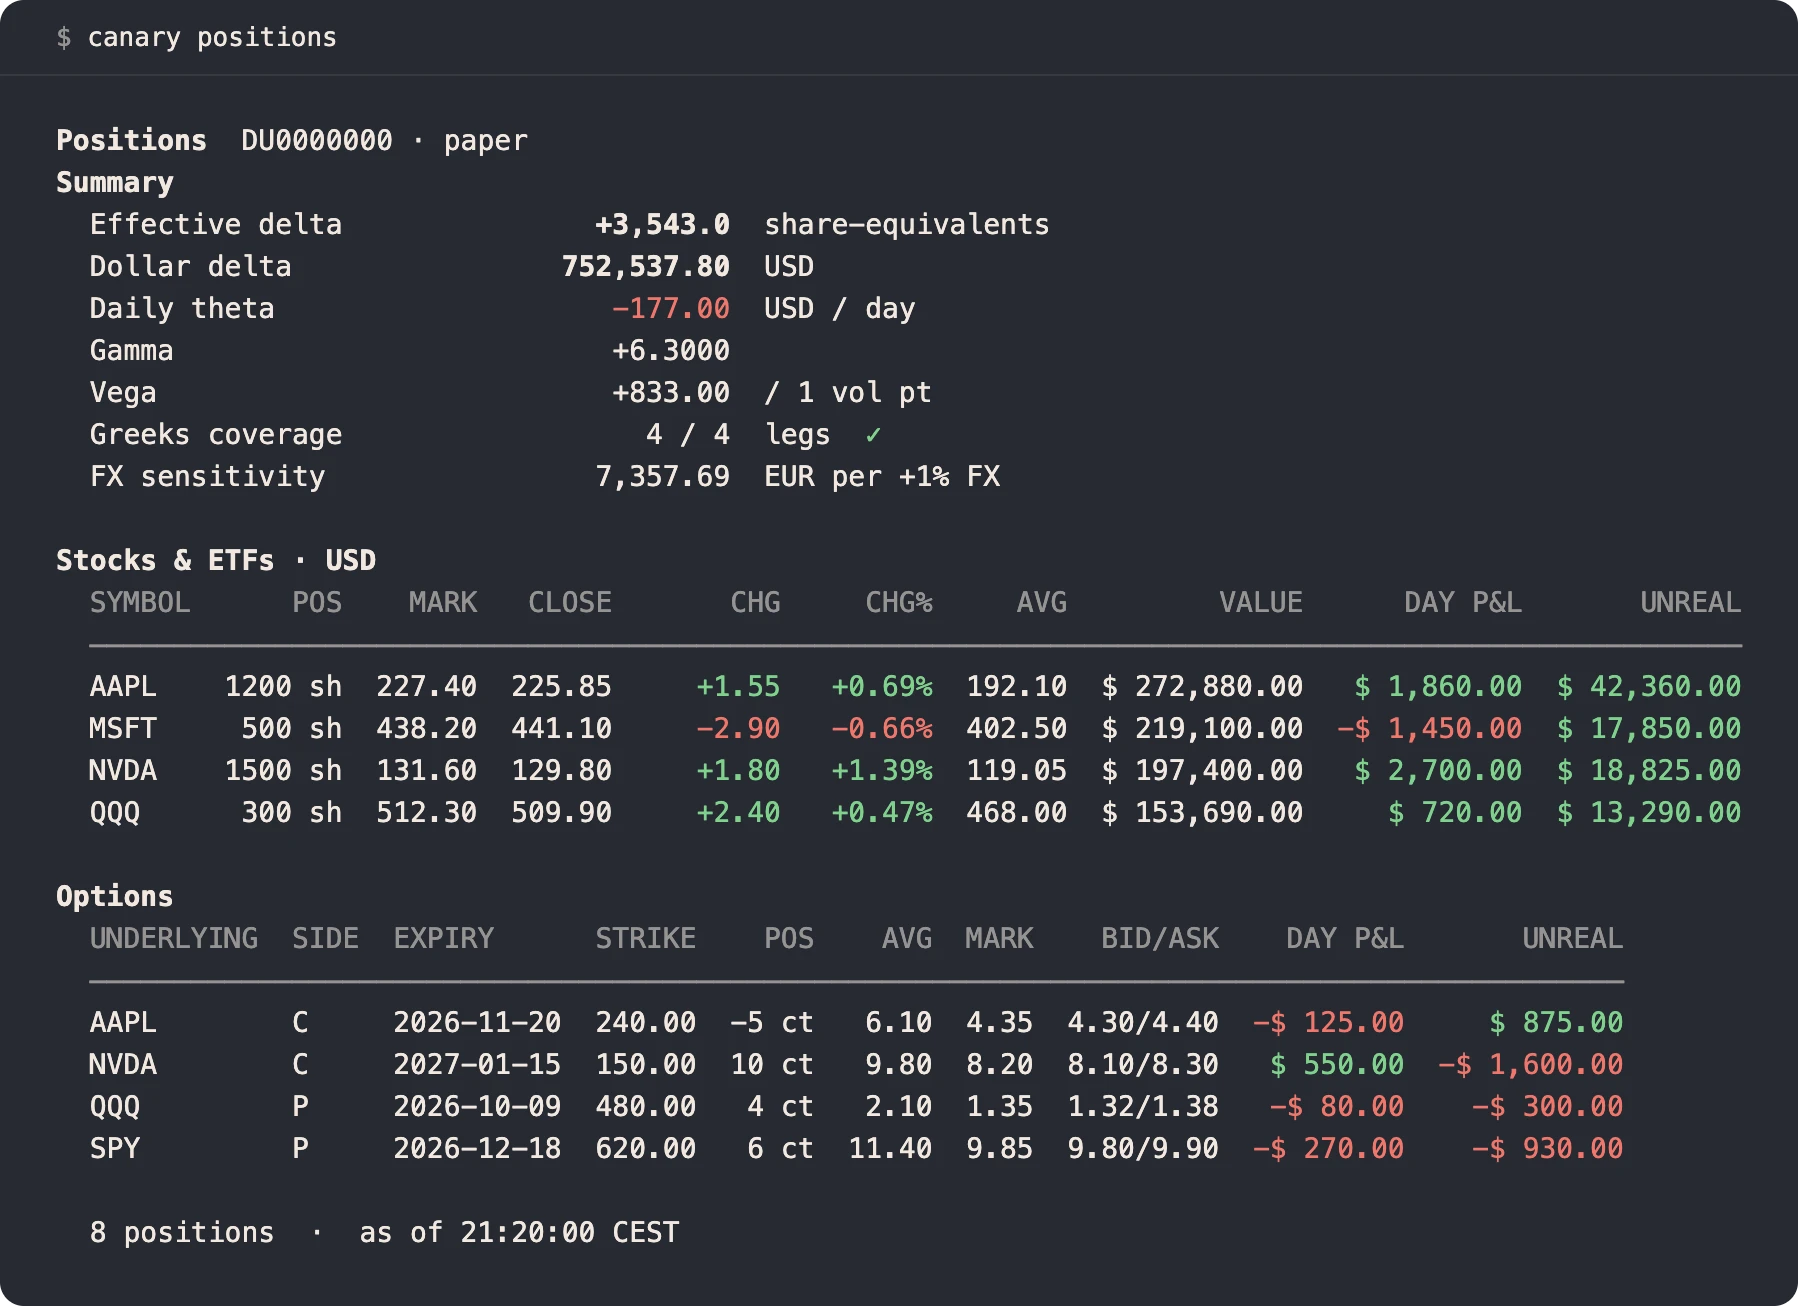Click the Effective delta value +3,543.0

(x=662, y=224)
